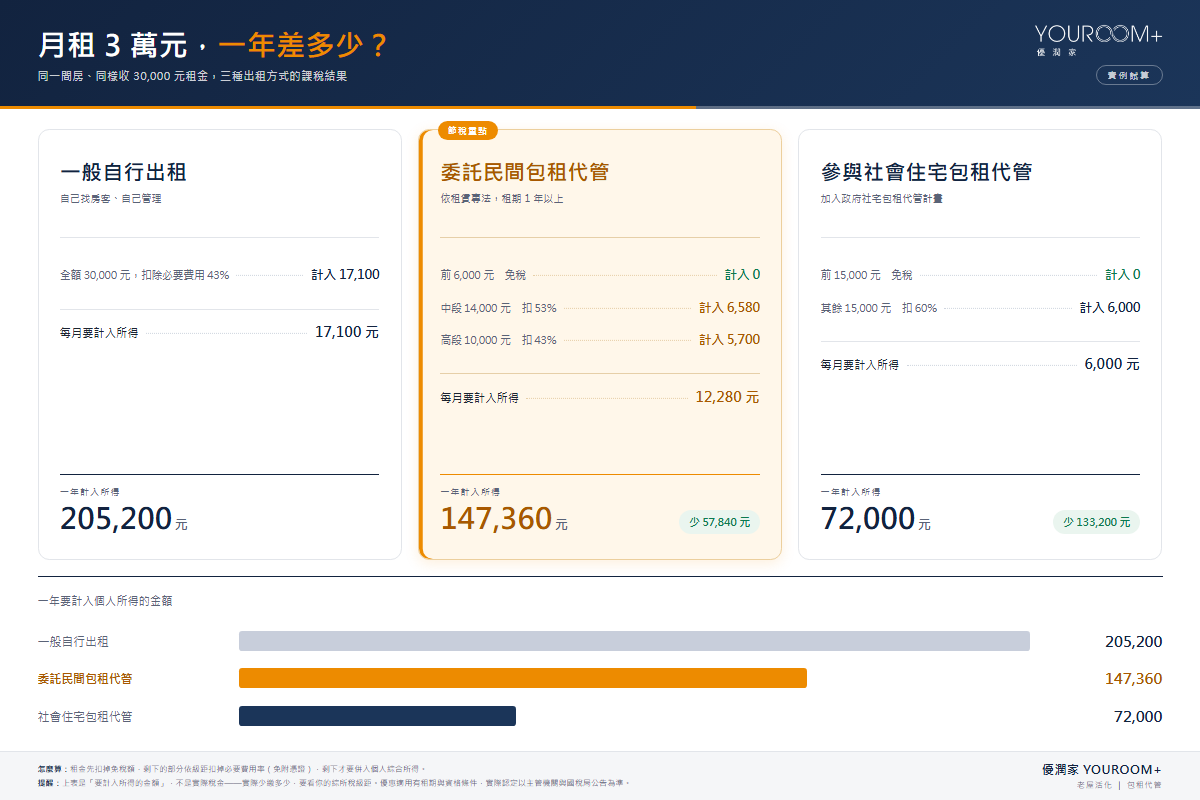Click the 12,280 元 monthly income value
This screenshot has height=800, width=1200.
coord(727,397)
